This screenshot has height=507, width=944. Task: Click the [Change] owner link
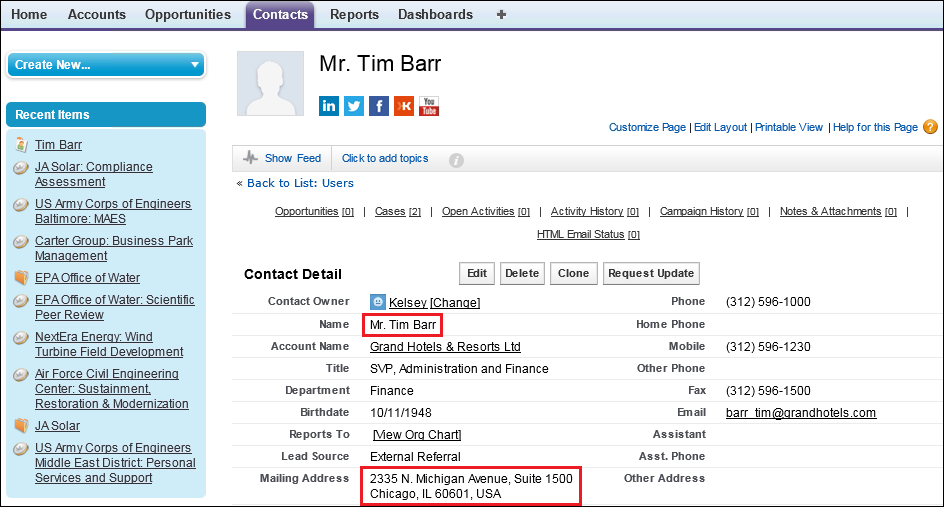(455, 302)
